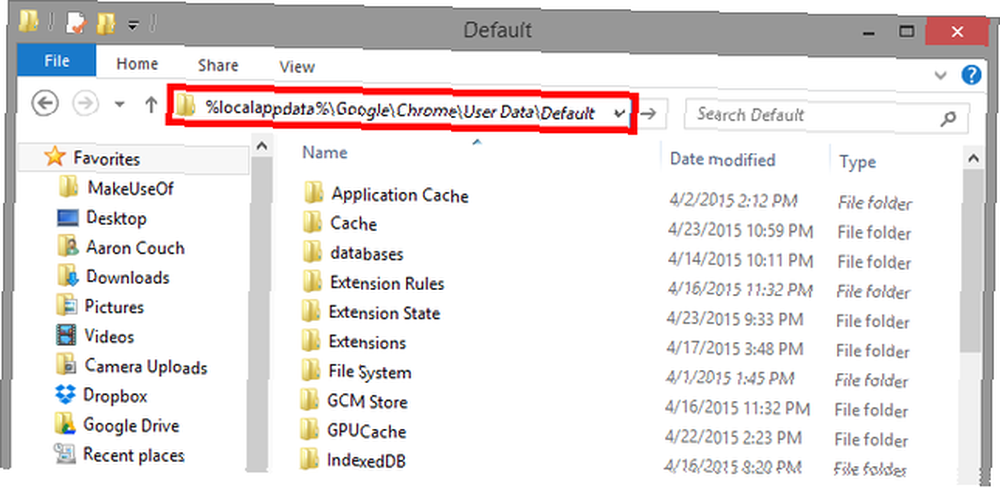Expand the address bar history dropdown

(x=618, y=114)
